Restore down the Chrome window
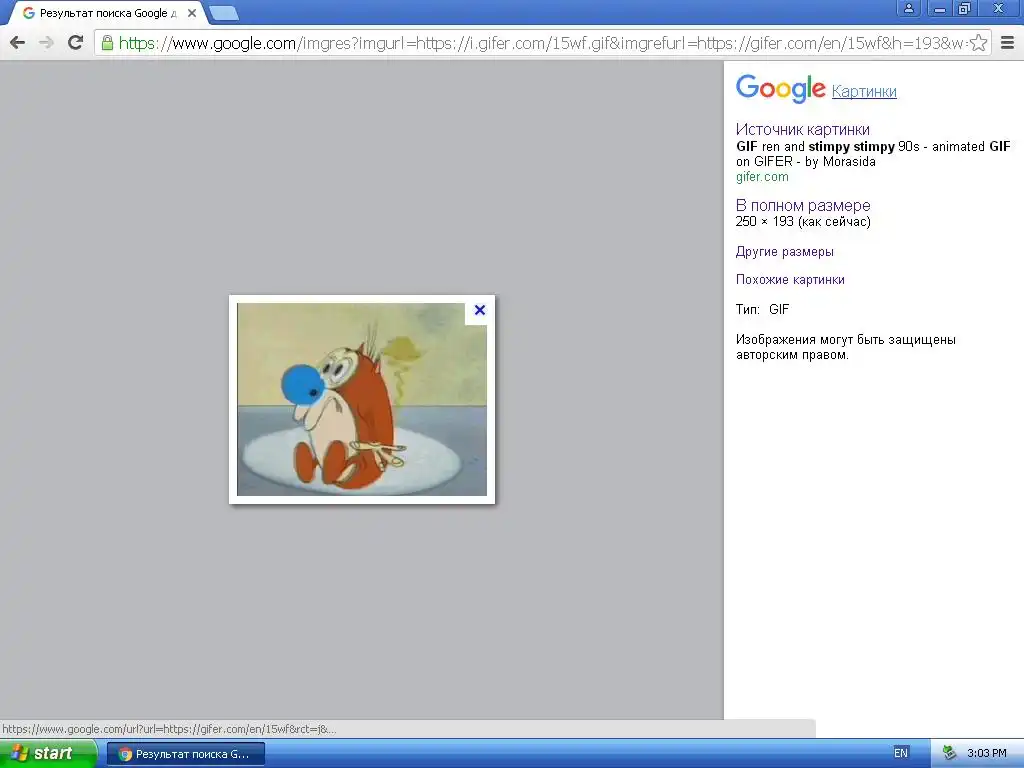 [964, 8]
